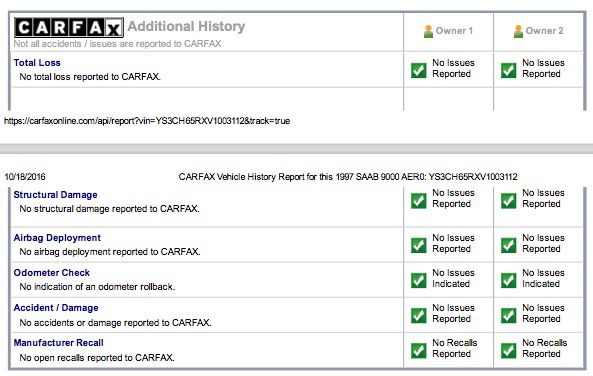Open the Accident / Damage link
The image size is (593, 376).
[56, 308]
